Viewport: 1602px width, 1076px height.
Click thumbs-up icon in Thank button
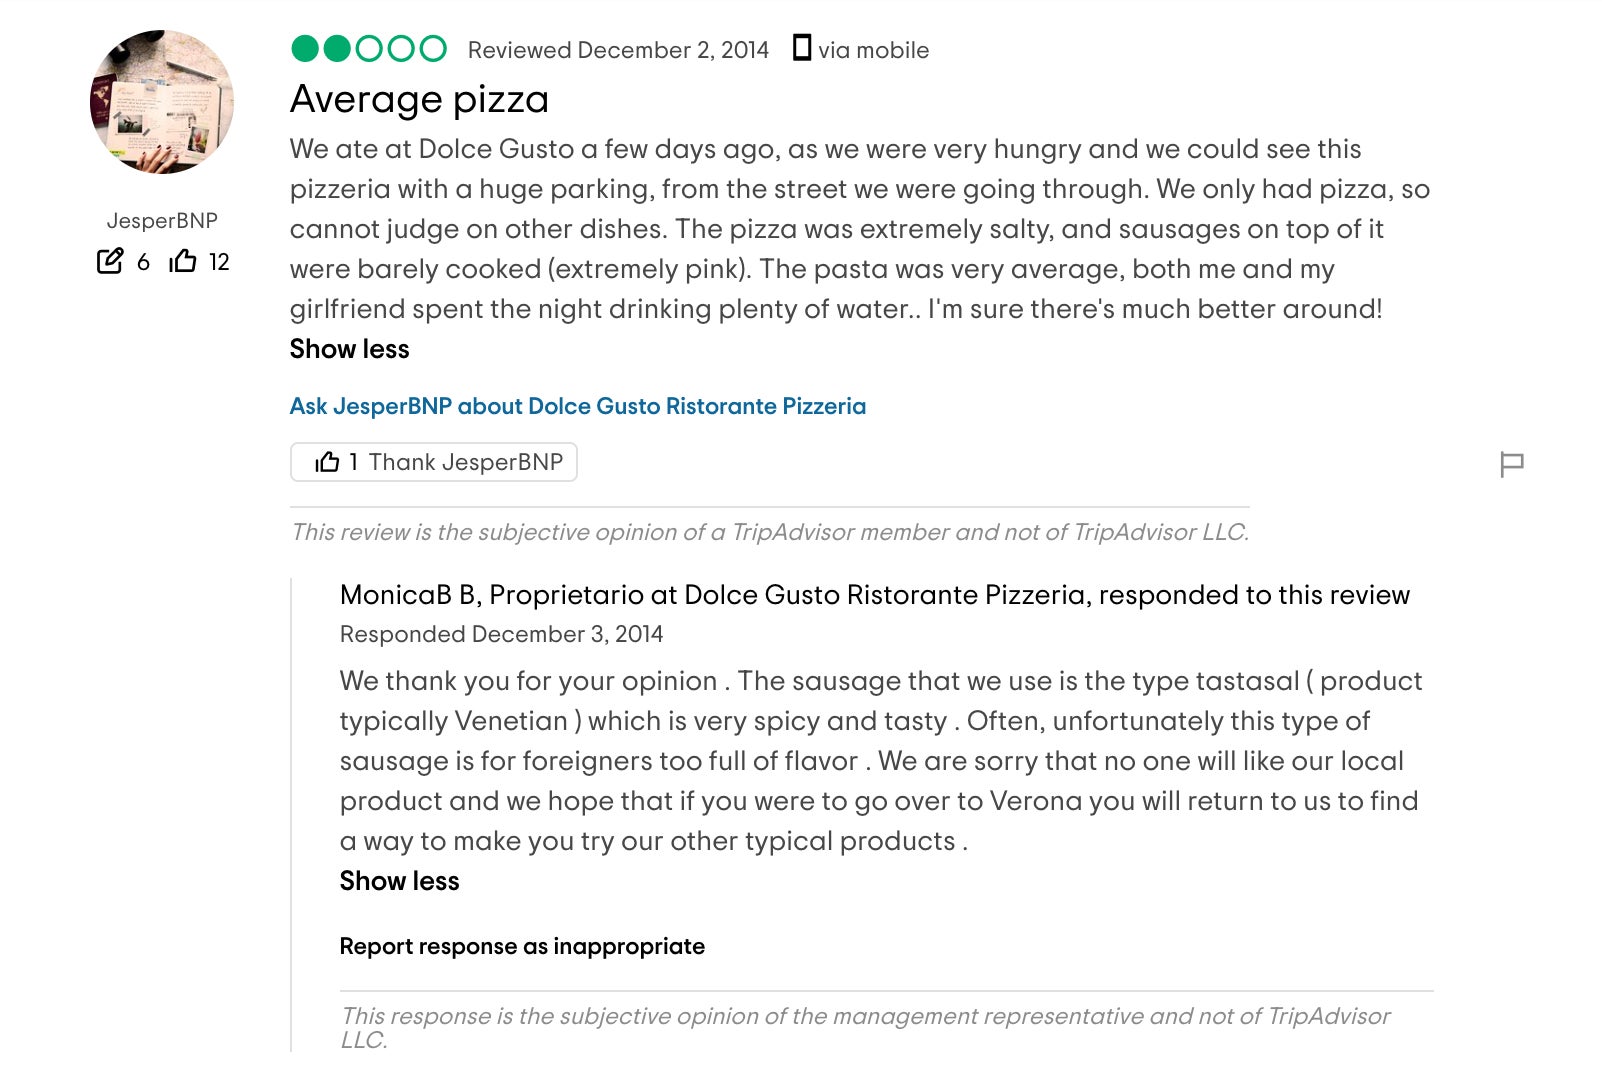click(x=327, y=462)
